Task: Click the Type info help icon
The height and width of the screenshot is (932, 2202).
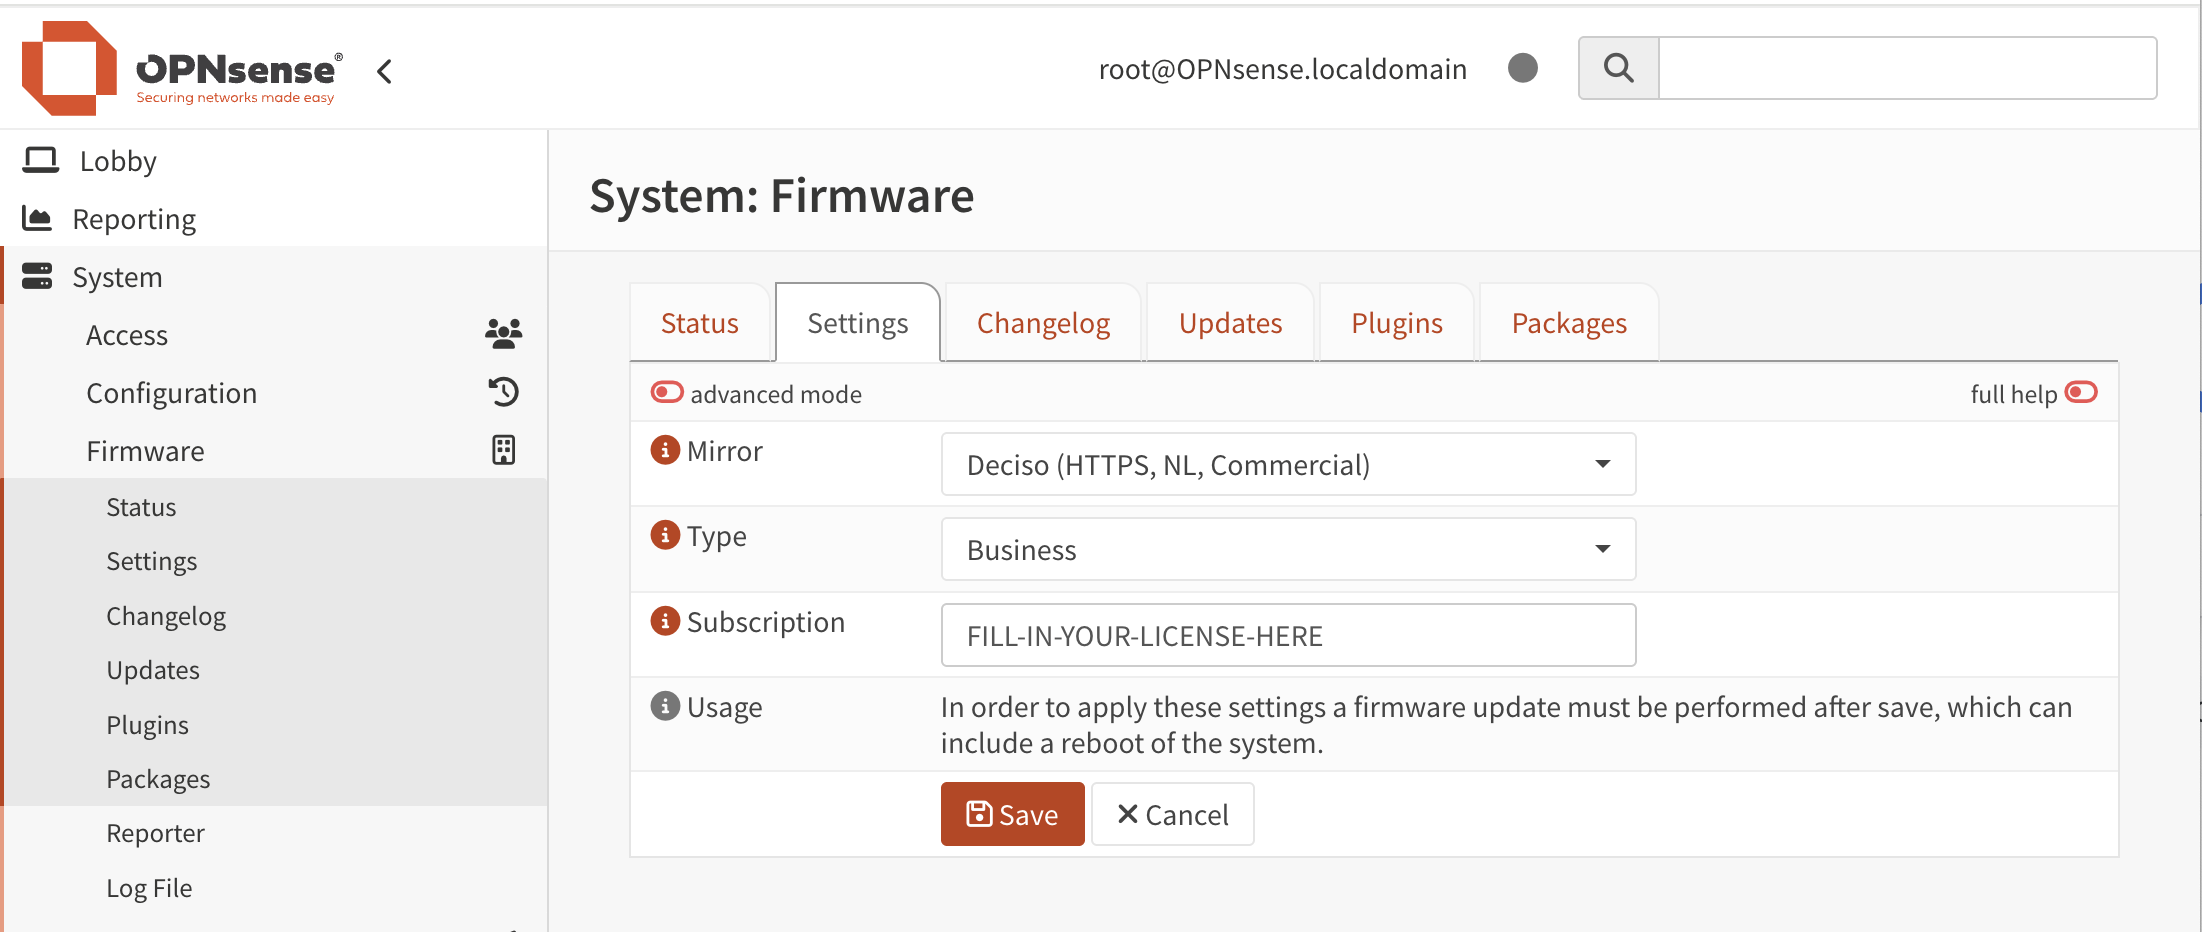Action: [x=665, y=535]
